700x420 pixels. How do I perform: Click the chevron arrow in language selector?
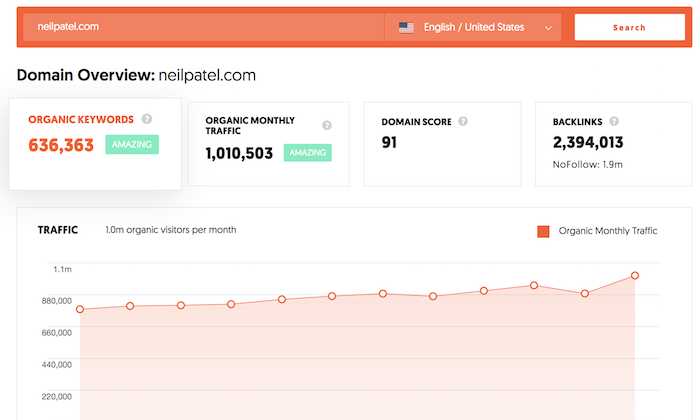pos(548,29)
